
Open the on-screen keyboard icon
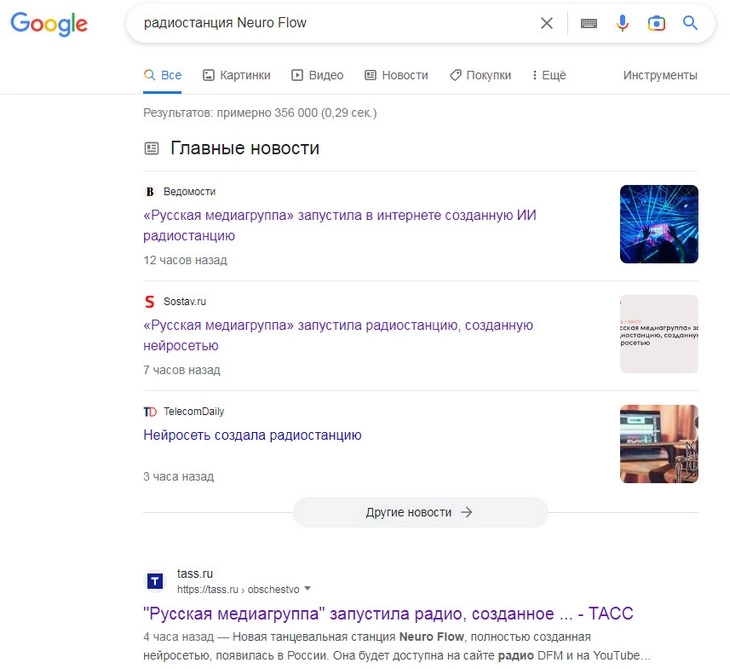point(589,23)
